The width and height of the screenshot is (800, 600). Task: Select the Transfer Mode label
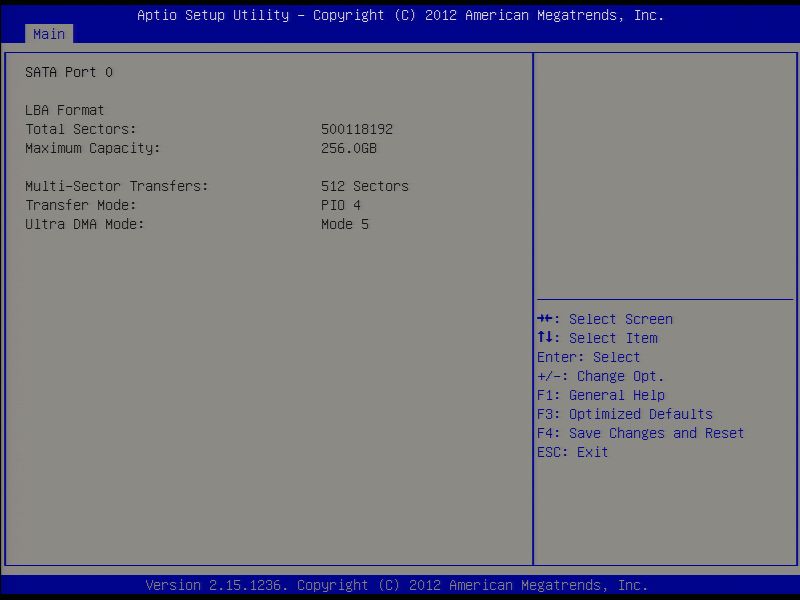81,205
